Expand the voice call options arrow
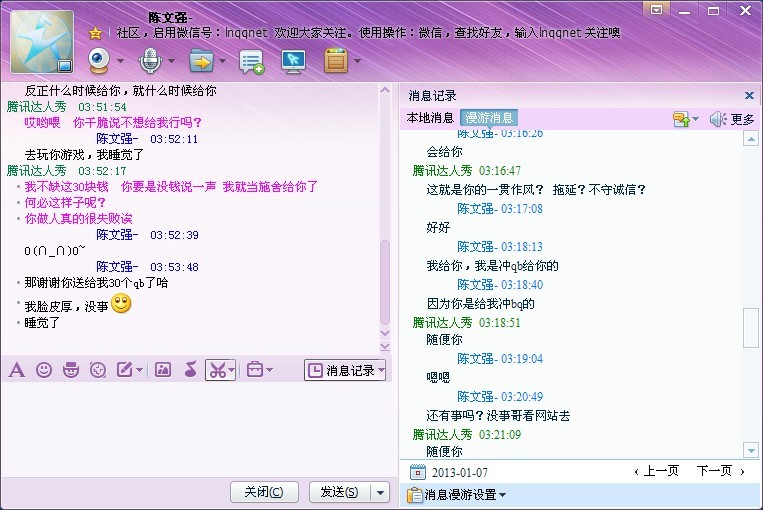Screen dimensions: 763x510 tap(171, 61)
